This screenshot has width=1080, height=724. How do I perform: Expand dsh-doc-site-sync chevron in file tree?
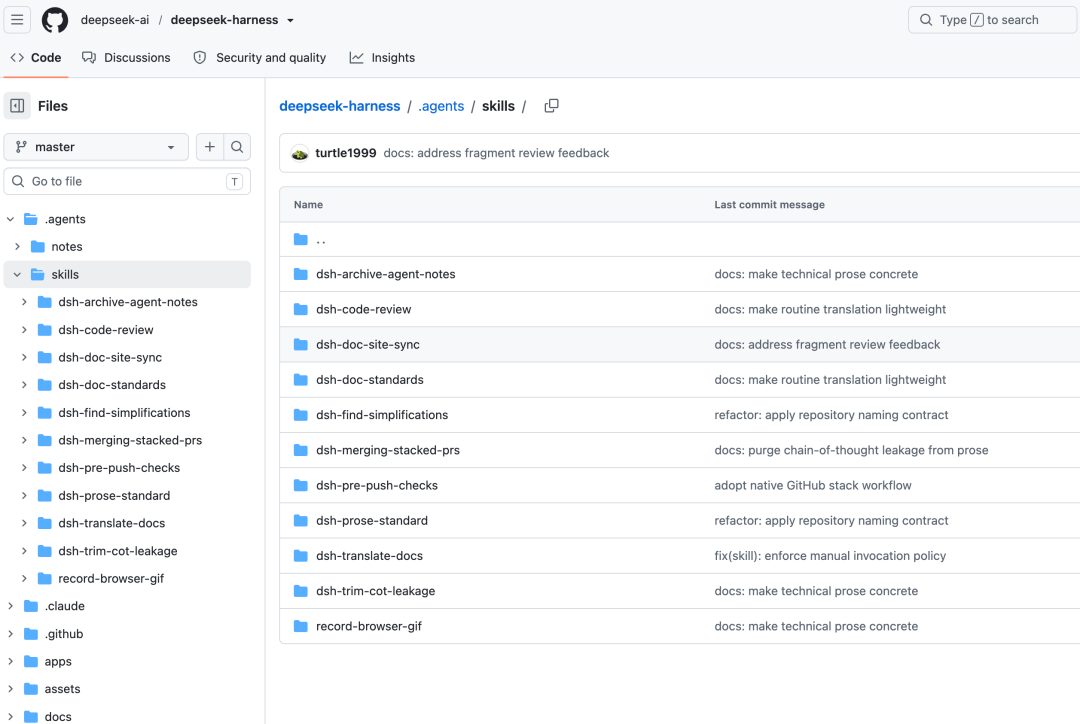point(24,358)
